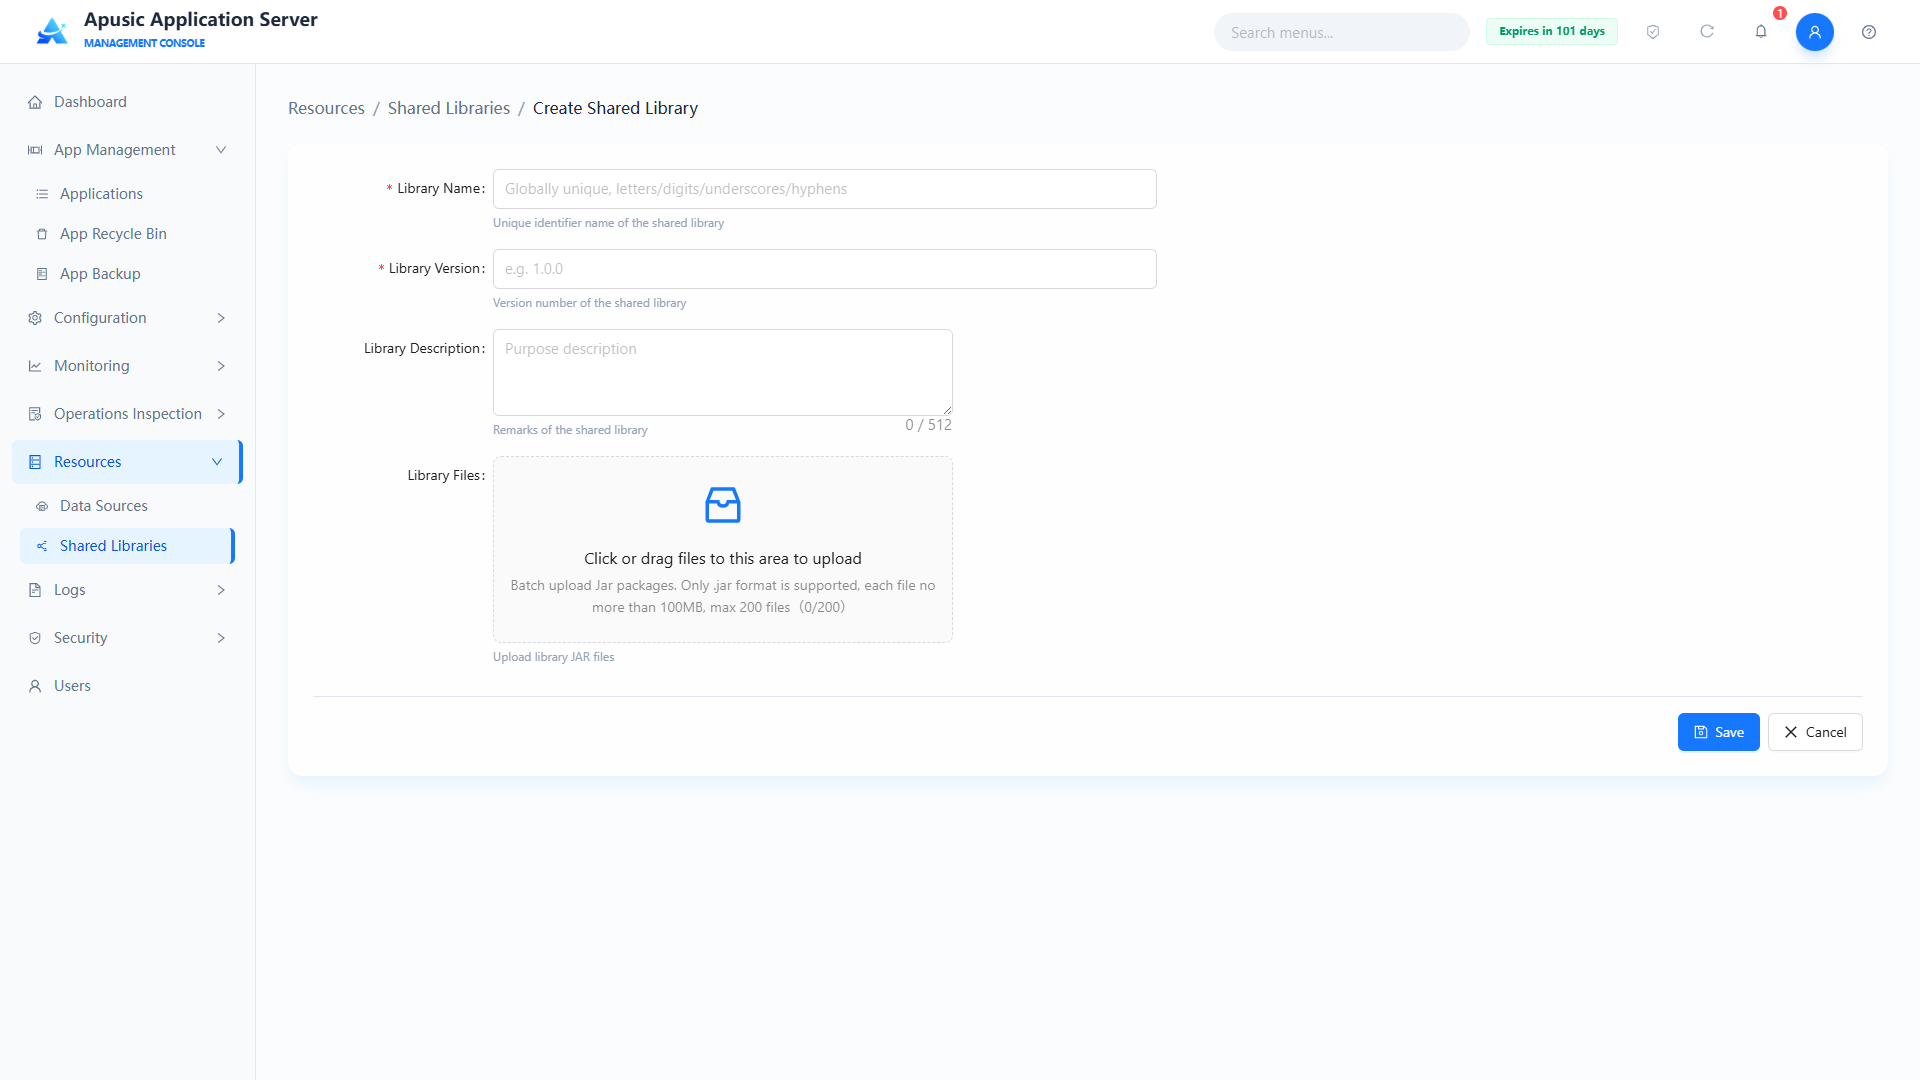Click the help question mark icon
The height and width of the screenshot is (1080, 1920).
(1869, 32)
